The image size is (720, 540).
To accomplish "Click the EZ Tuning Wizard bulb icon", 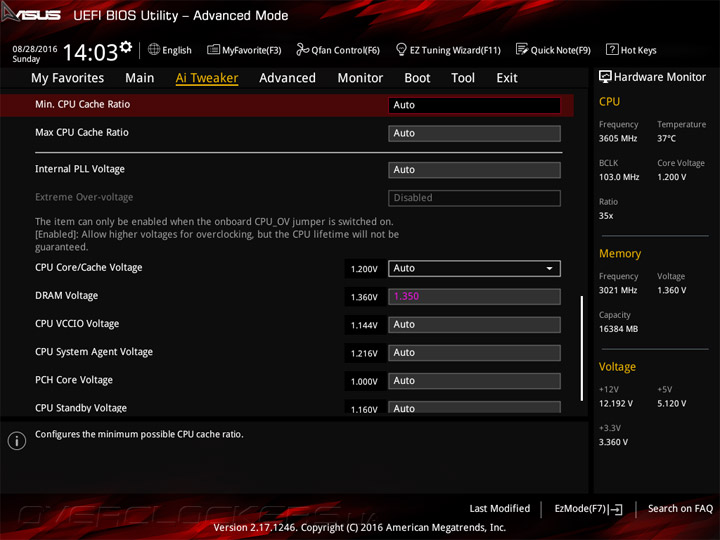I will click(x=401, y=49).
